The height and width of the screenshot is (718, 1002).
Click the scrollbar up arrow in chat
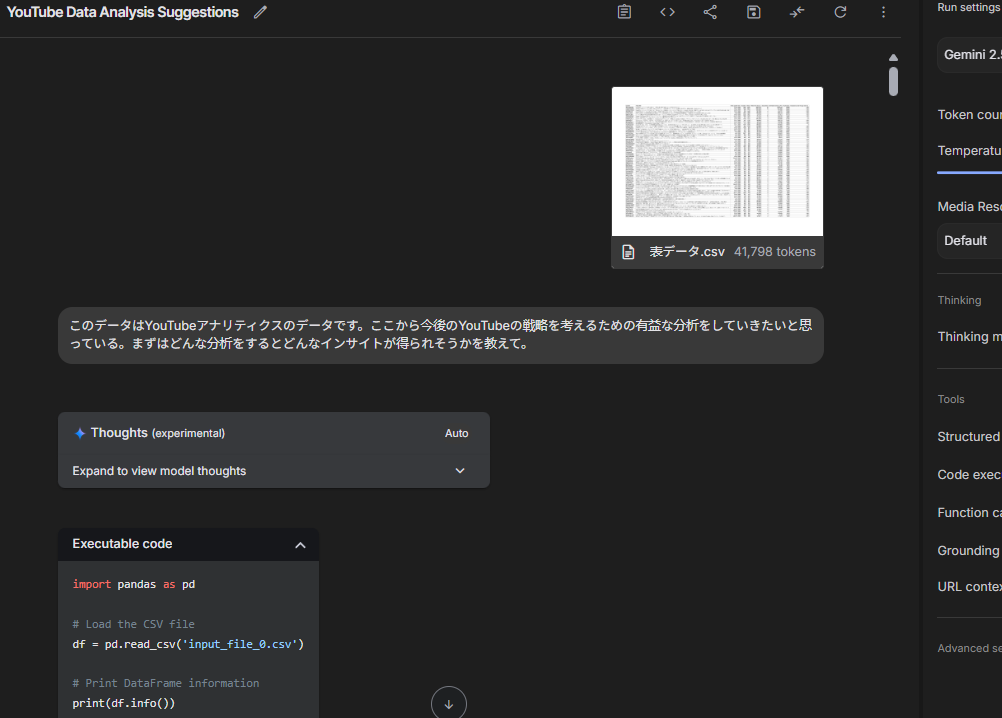click(893, 57)
